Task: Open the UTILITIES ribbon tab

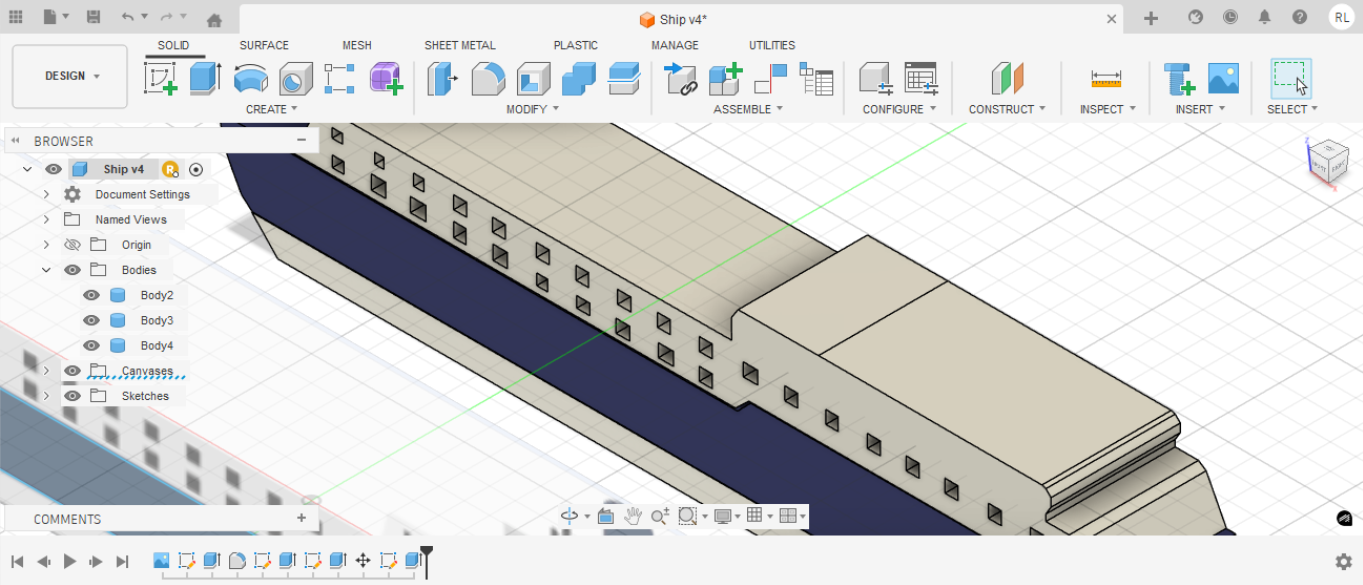Action: tap(771, 45)
